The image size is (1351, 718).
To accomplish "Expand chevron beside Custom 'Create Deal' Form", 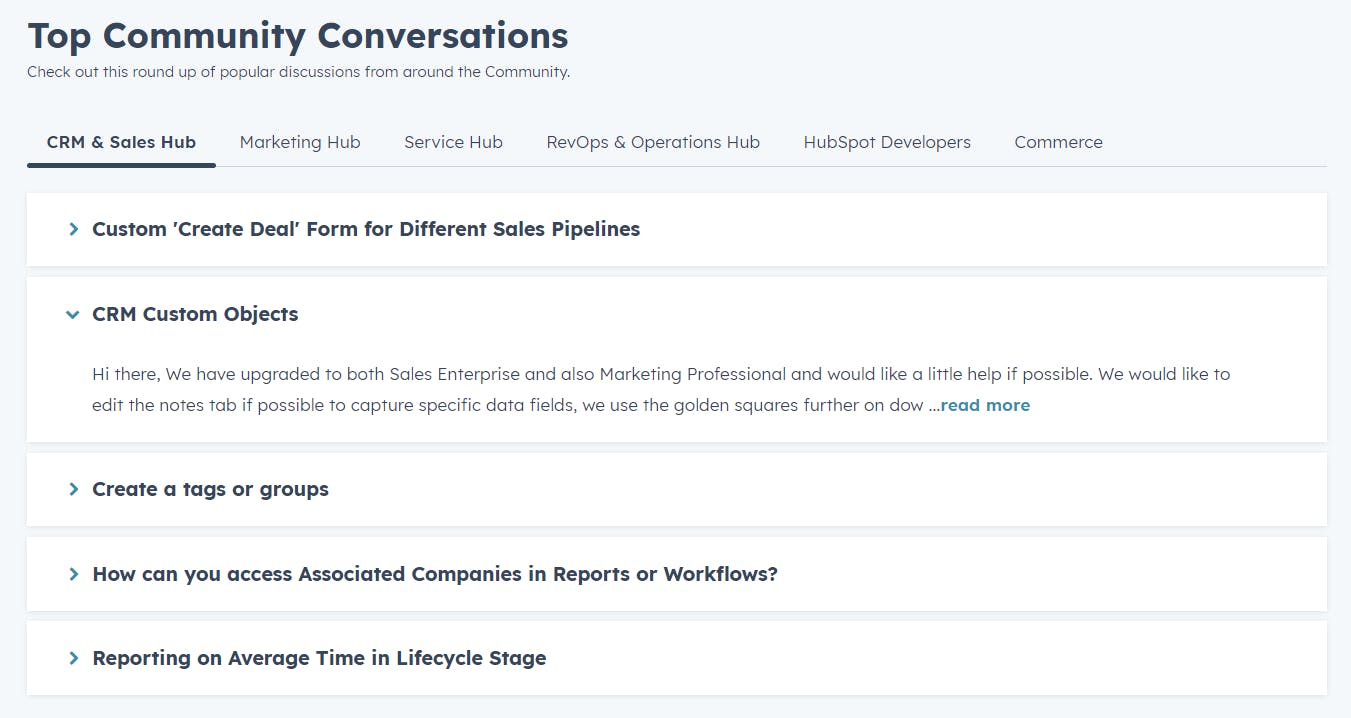I will [x=73, y=230].
